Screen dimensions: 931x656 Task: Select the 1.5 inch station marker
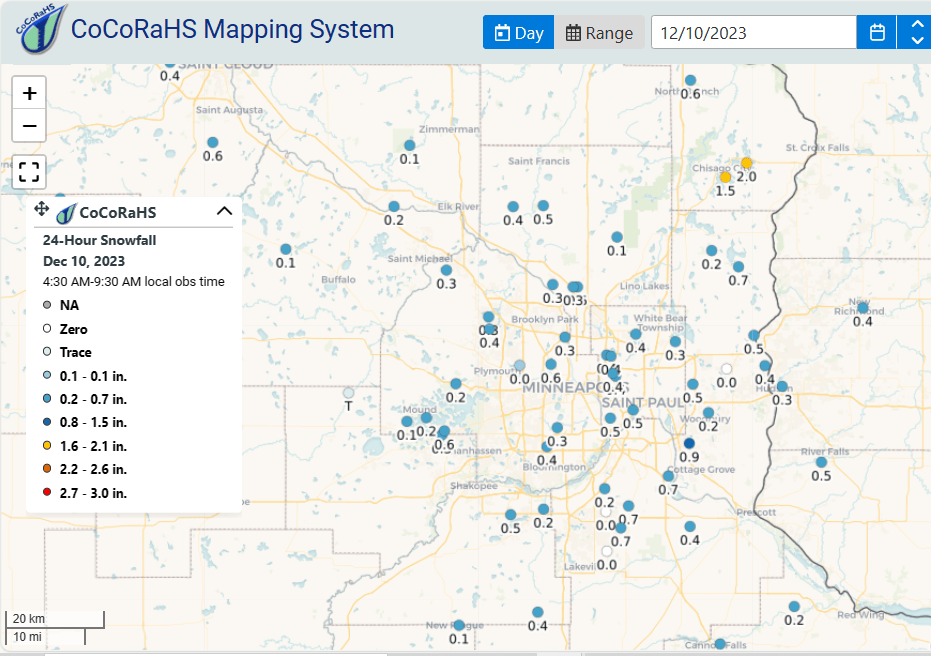[725, 176]
